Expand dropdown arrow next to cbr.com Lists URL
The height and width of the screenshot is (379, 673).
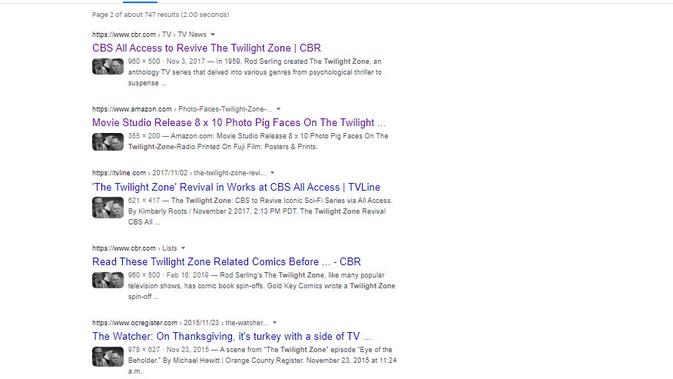[x=183, y=248]
